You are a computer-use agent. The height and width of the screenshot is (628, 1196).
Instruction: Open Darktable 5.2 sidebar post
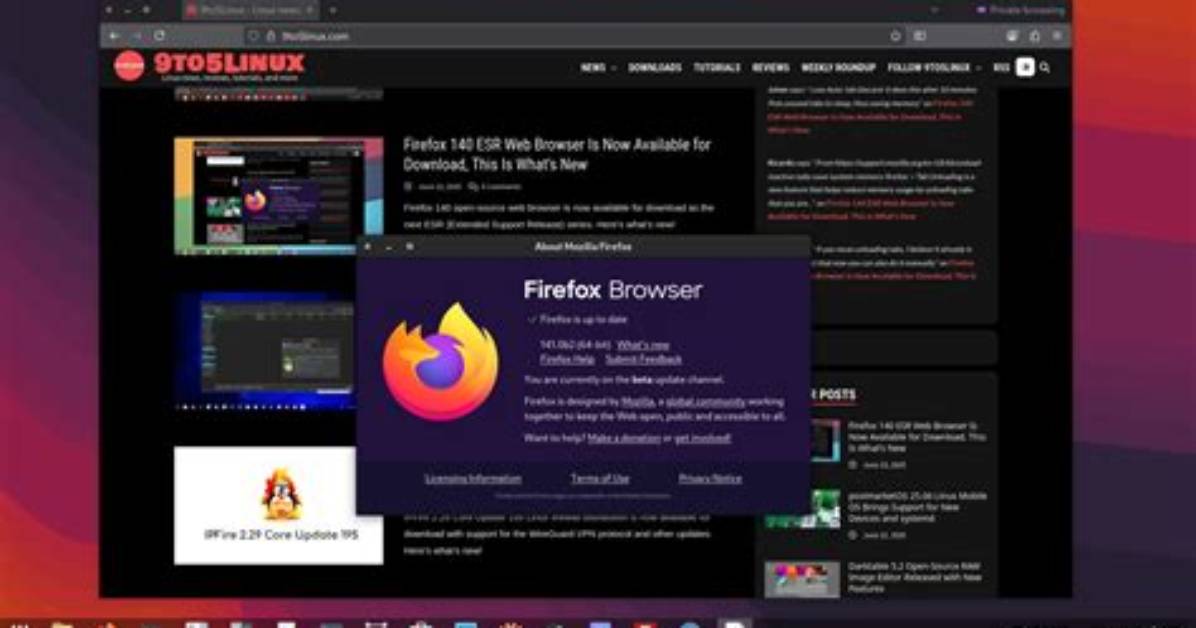pyautogui.click(x=915, y=578)
